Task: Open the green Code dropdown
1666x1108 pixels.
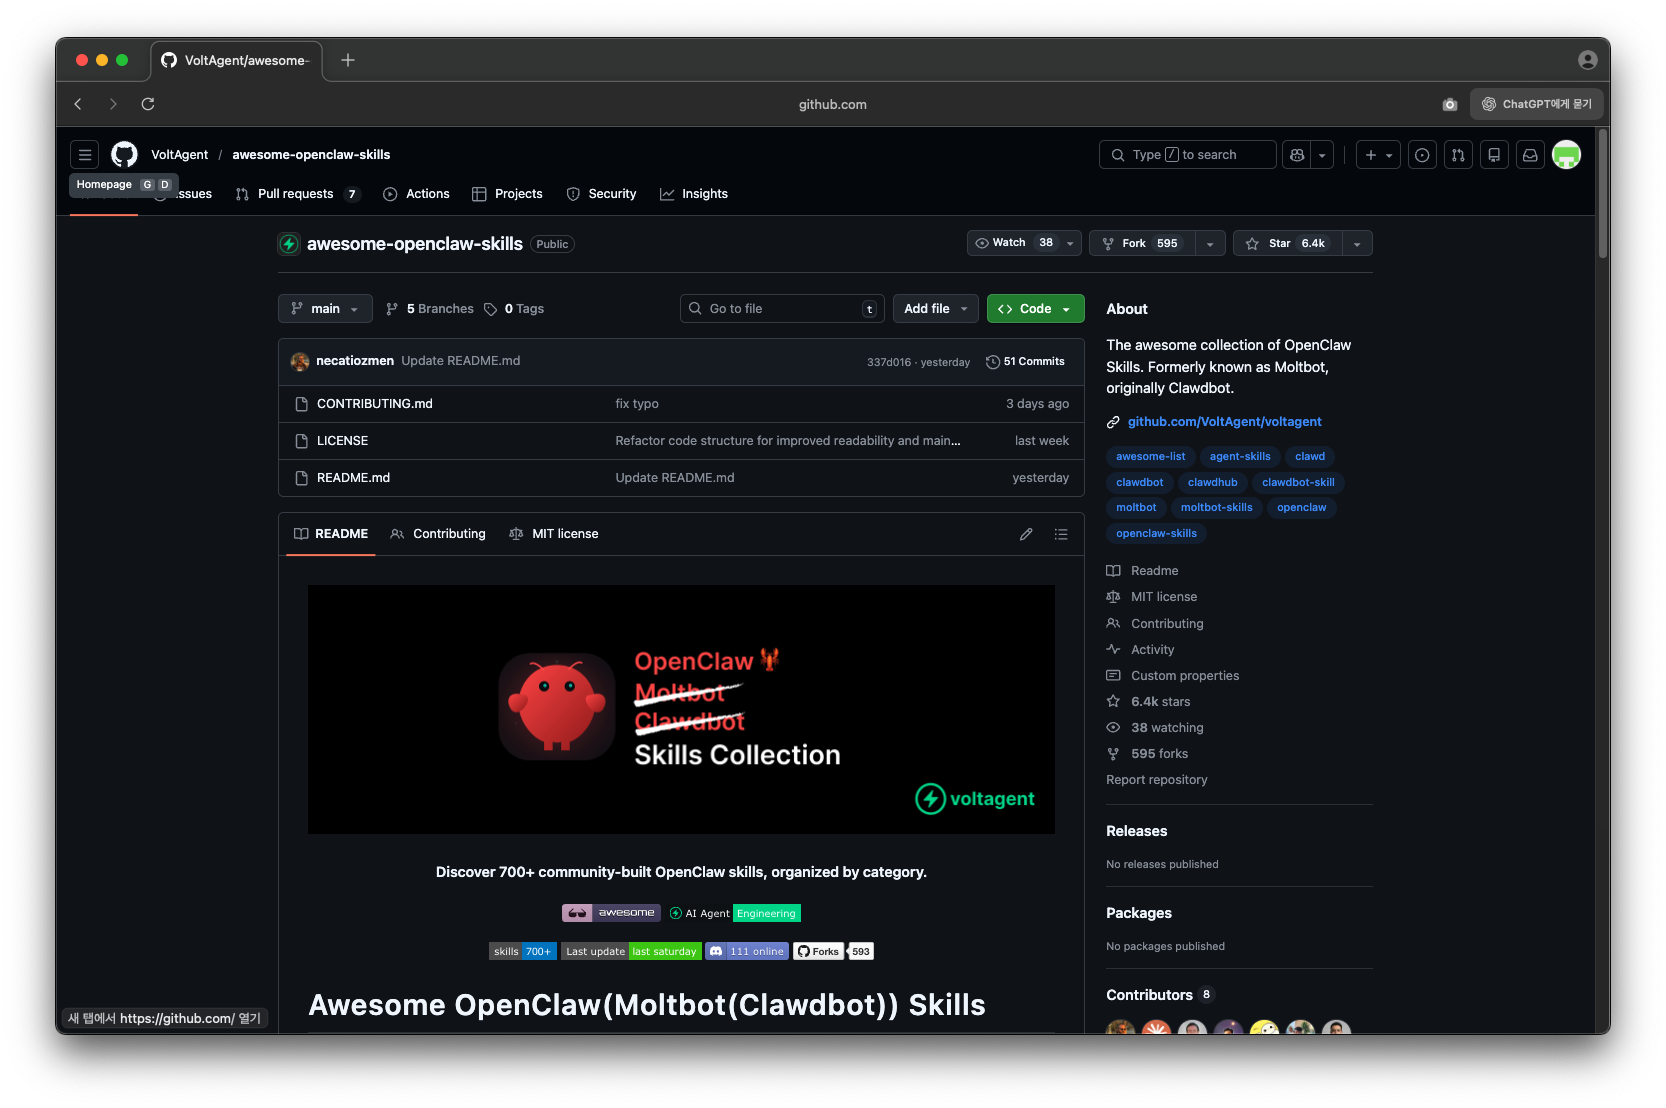Action: [1035, 309]
